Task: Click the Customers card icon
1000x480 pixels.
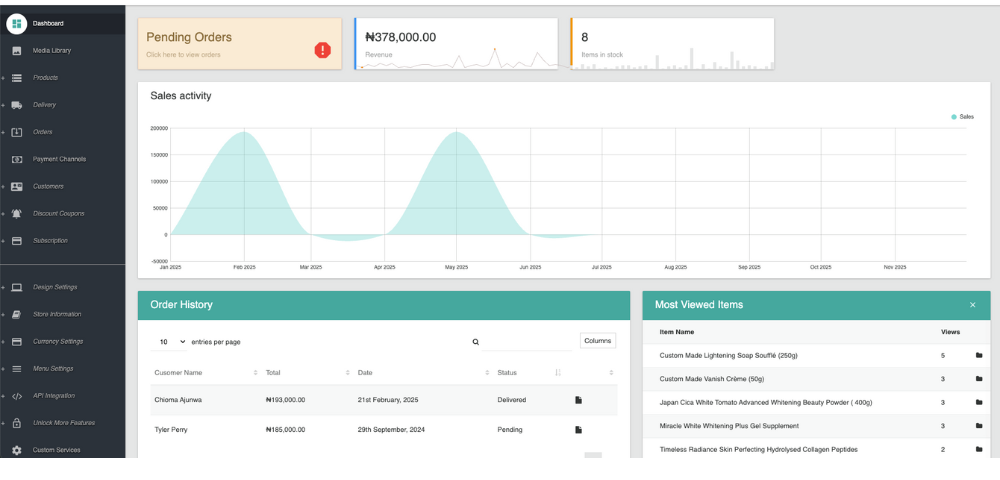Action: [17, 187]
